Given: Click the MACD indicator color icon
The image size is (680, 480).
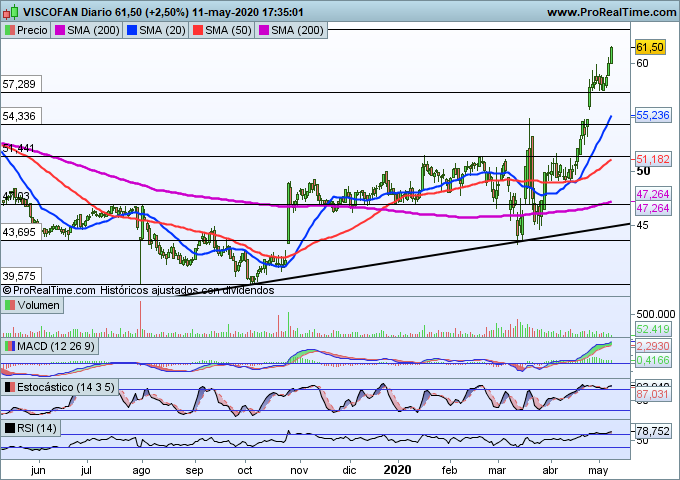Looking at the screenshot, I should (x=10, y=346).
